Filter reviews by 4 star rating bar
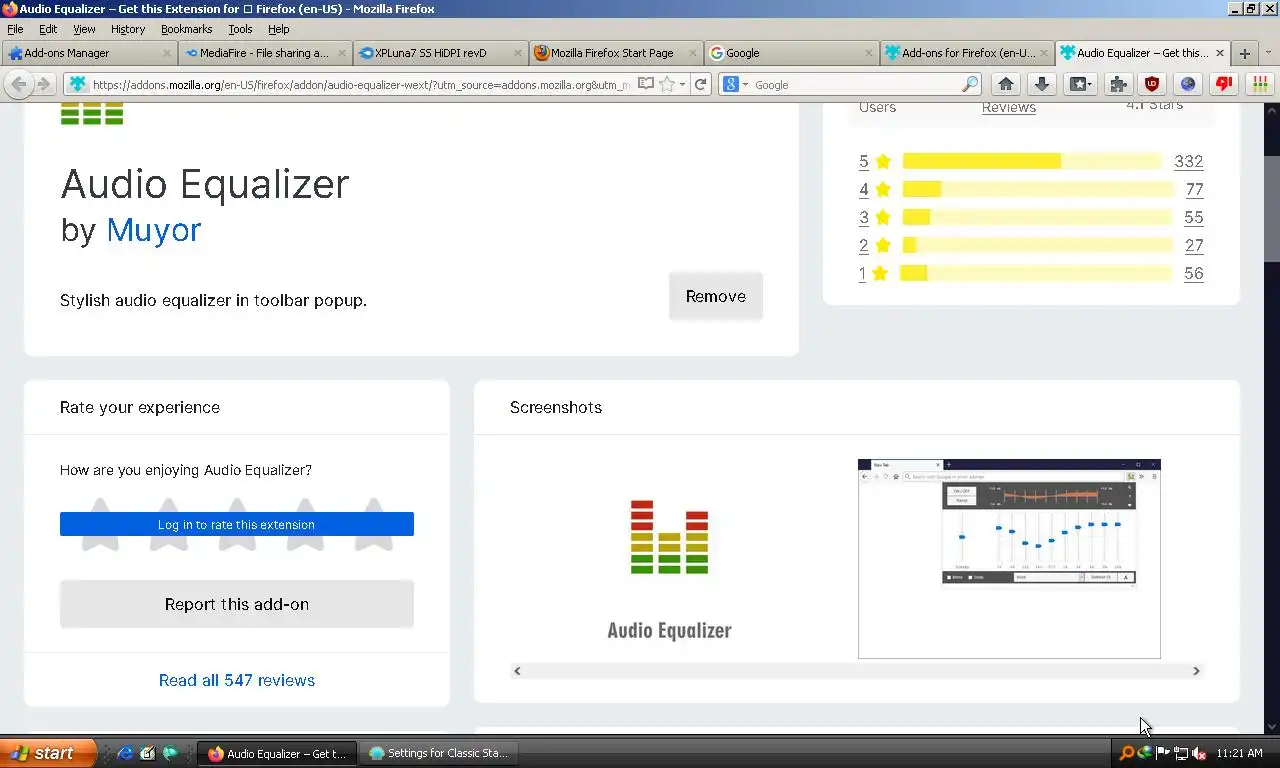Image resolution: width=1280 pixels, height=768 pixels. point(1037,189)
